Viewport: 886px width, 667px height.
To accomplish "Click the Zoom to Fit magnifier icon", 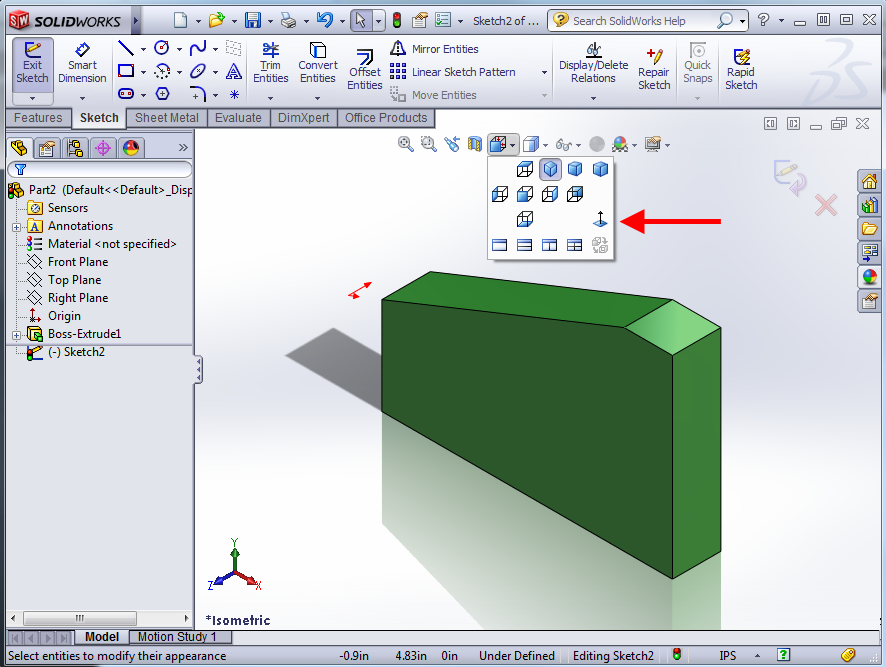I will point(406,144).
